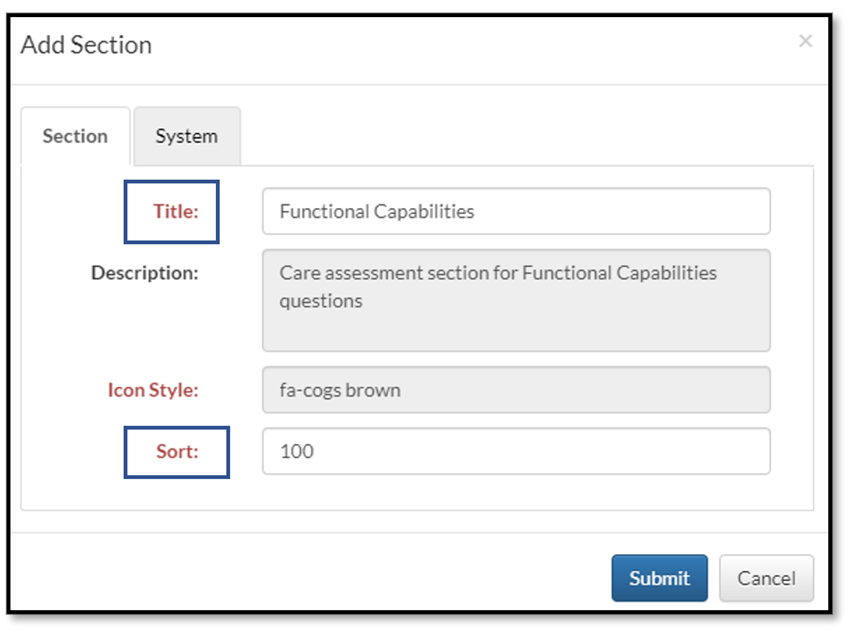Click inside the Description text area
The image size is (853, 633).
[516, 300]
